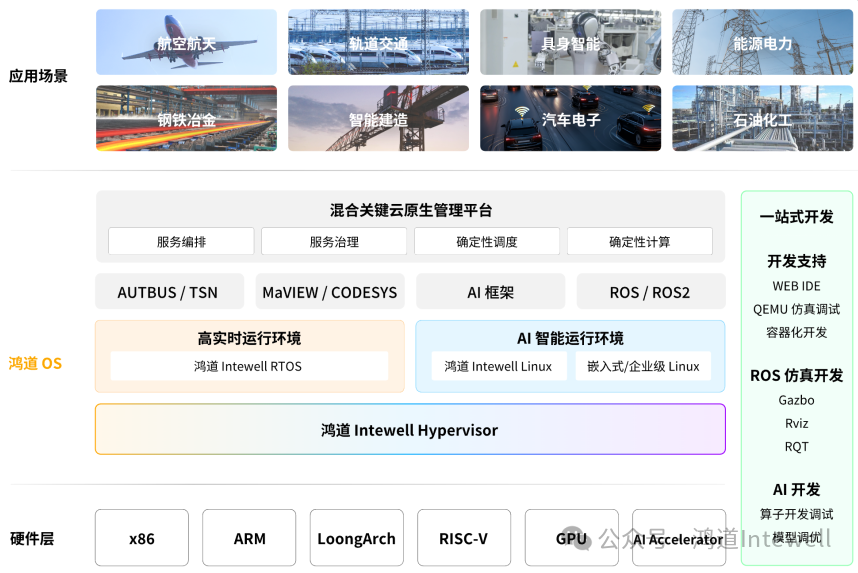Click the Rviz text
This screenshot has width=858, height=573.
click(797, 423)
